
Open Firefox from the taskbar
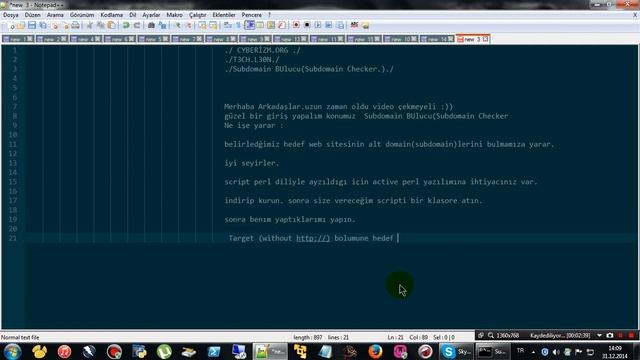coord(375,351)
